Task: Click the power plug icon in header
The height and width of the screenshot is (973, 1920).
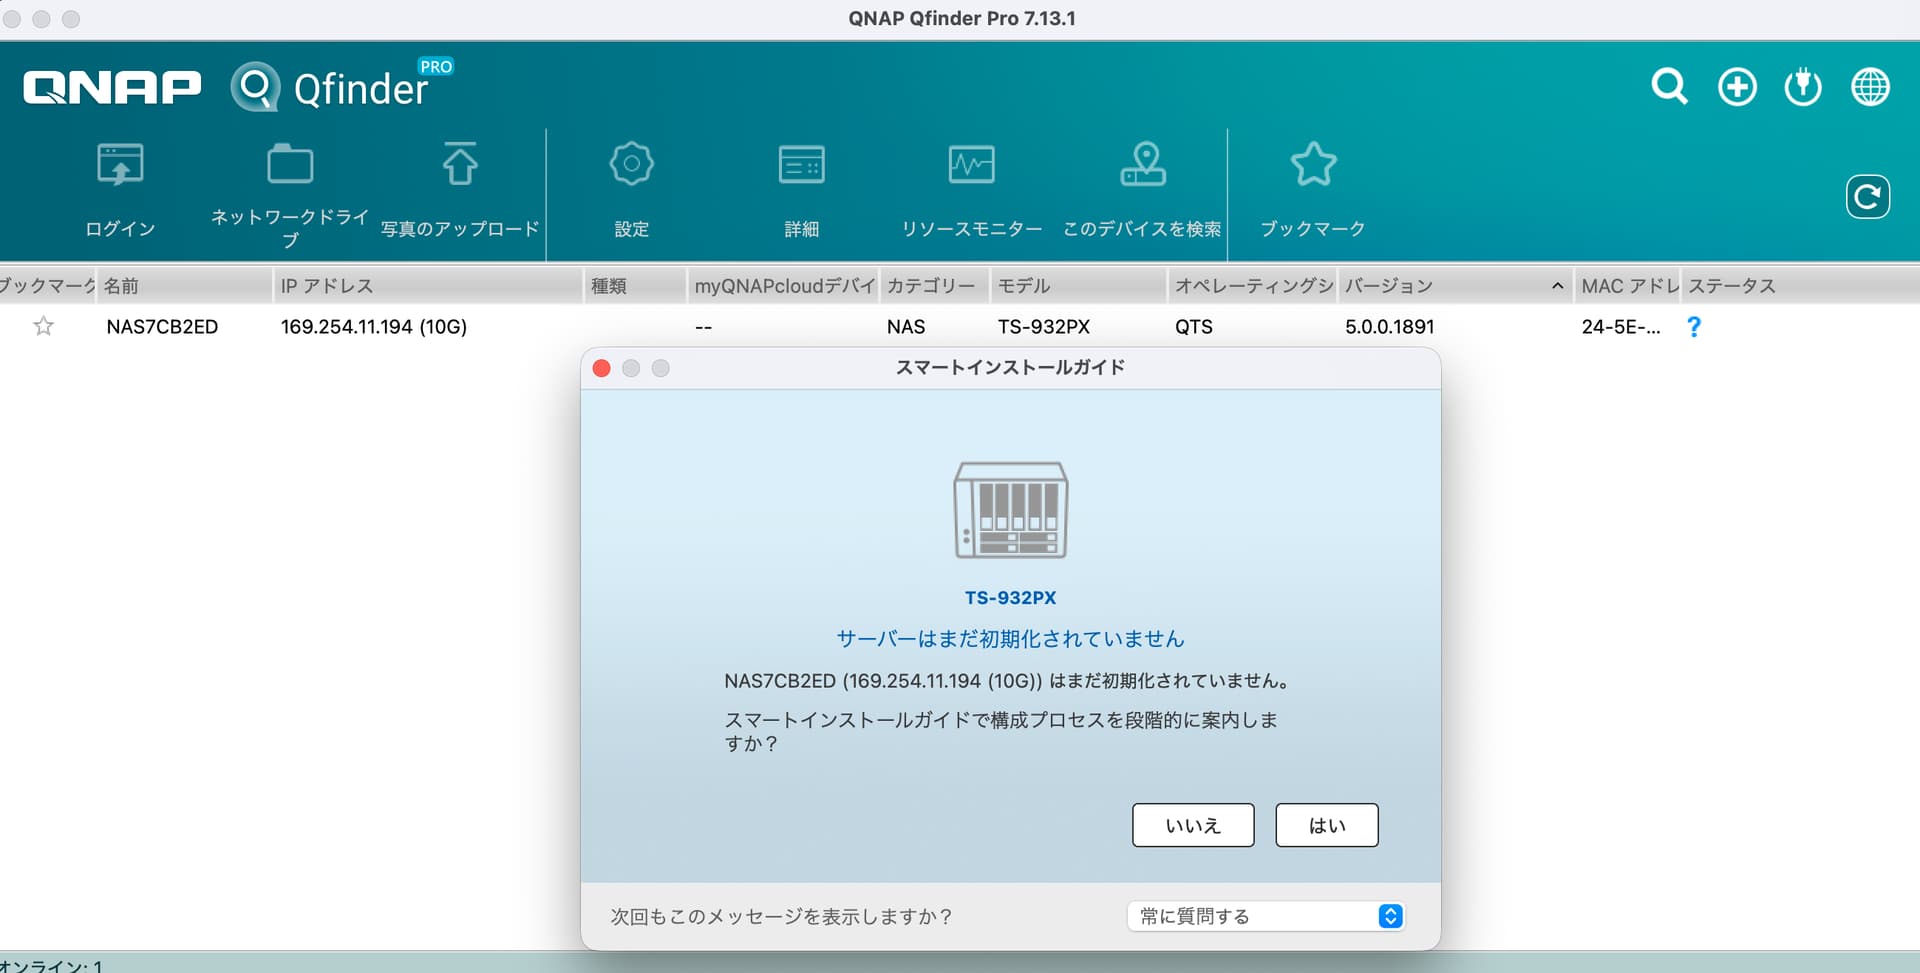Action: tap(1803, 87)
